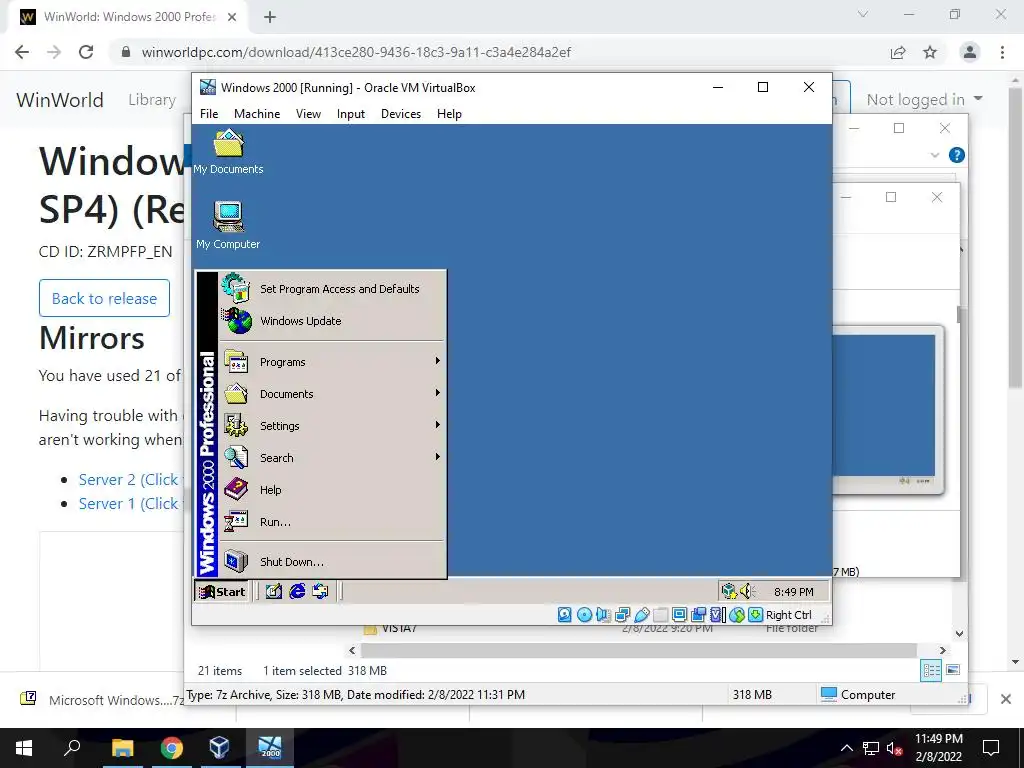Click VirtualBox hard disk activity icon
This screenshot has width=1024, height=768.
tap(565, 615)
